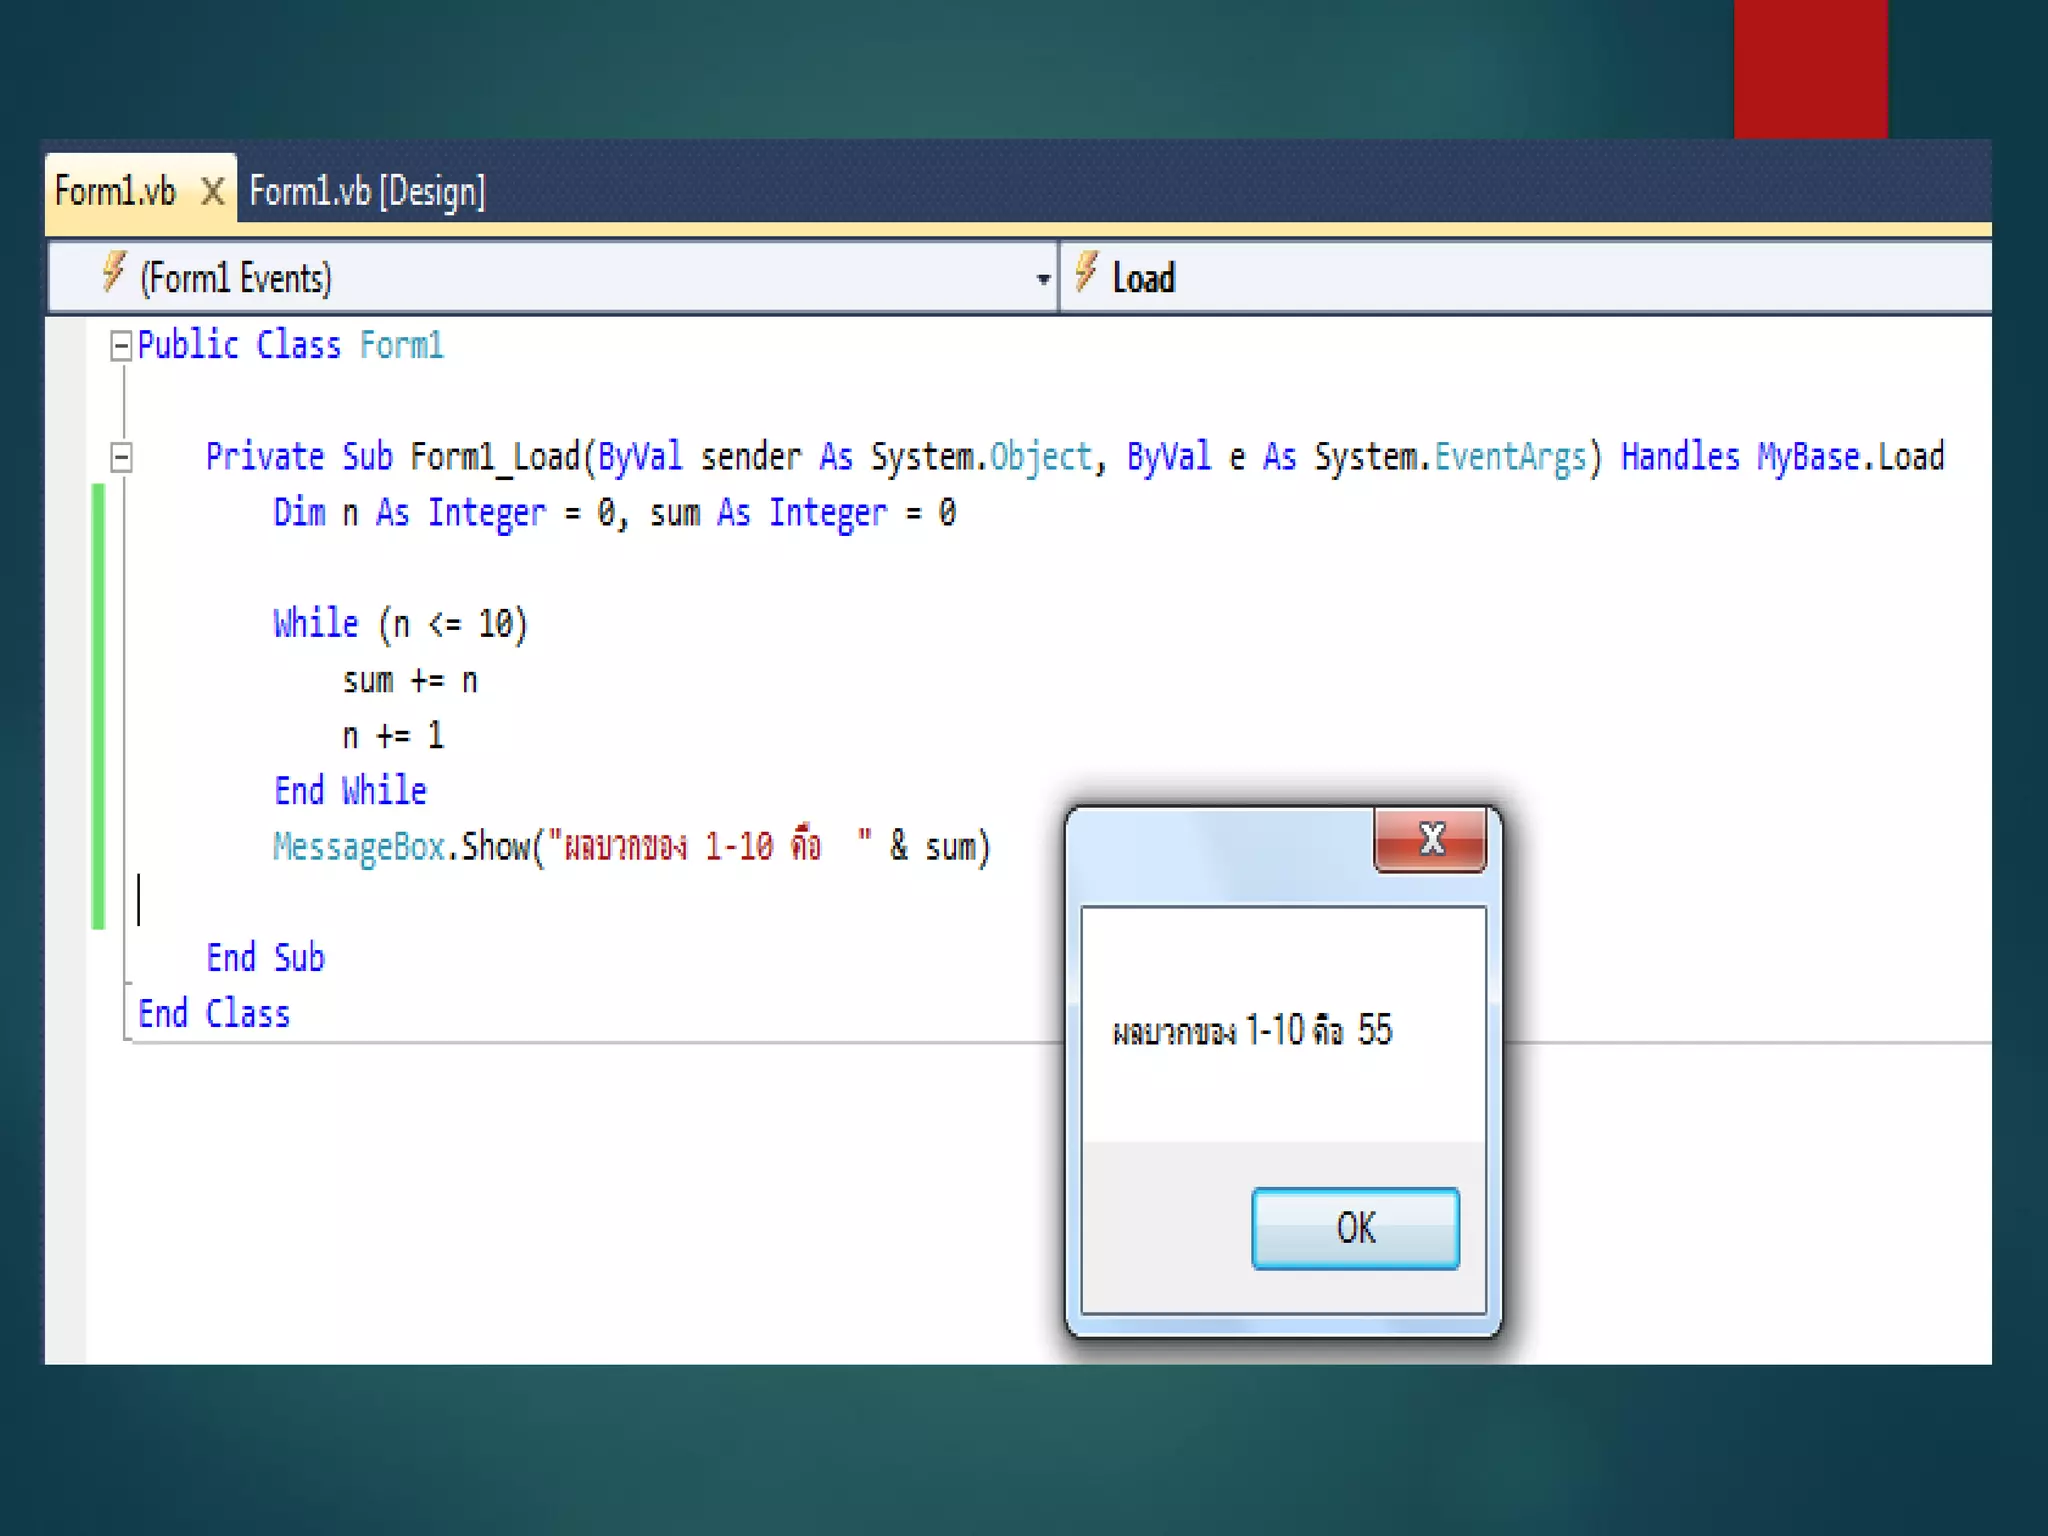Open the Form1 Events dropdown arrow
Image resolution: width=2048 pixels, height=1536 pixels.
coord(1042,279)
